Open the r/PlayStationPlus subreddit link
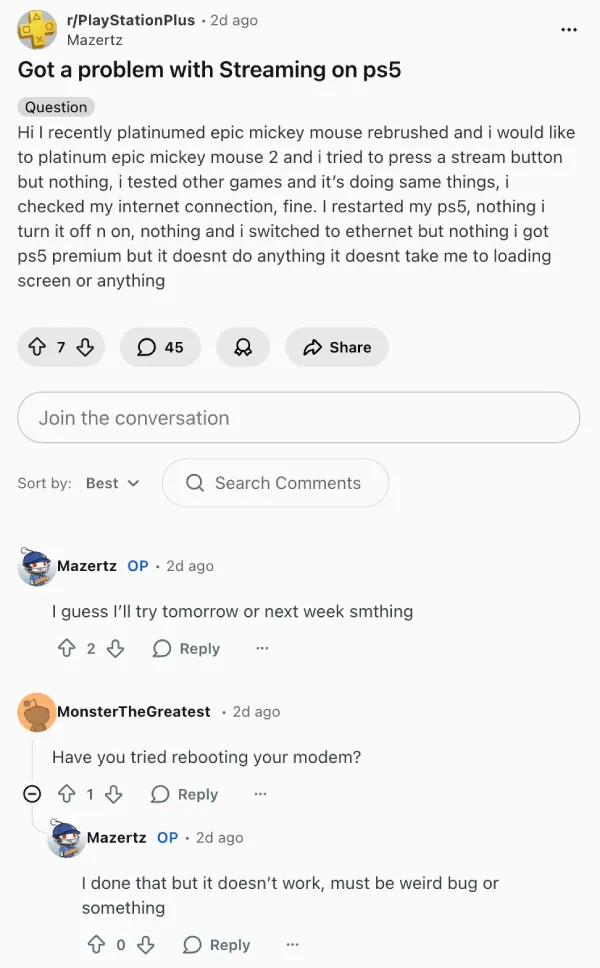600x968 pixels. (x=131, y=20)
